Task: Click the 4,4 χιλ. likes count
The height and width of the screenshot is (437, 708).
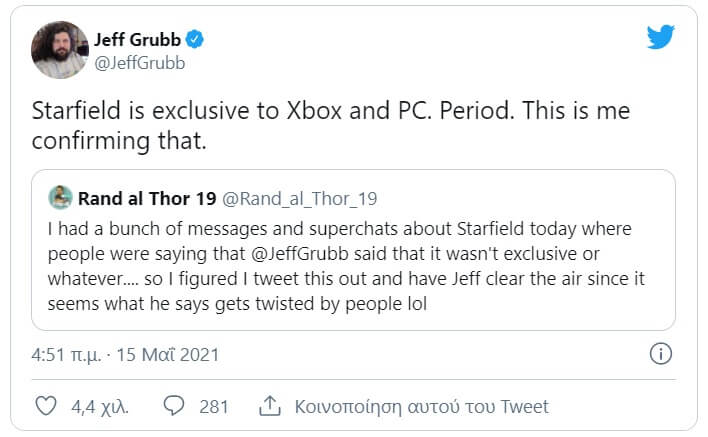Action: click(100, 407)
